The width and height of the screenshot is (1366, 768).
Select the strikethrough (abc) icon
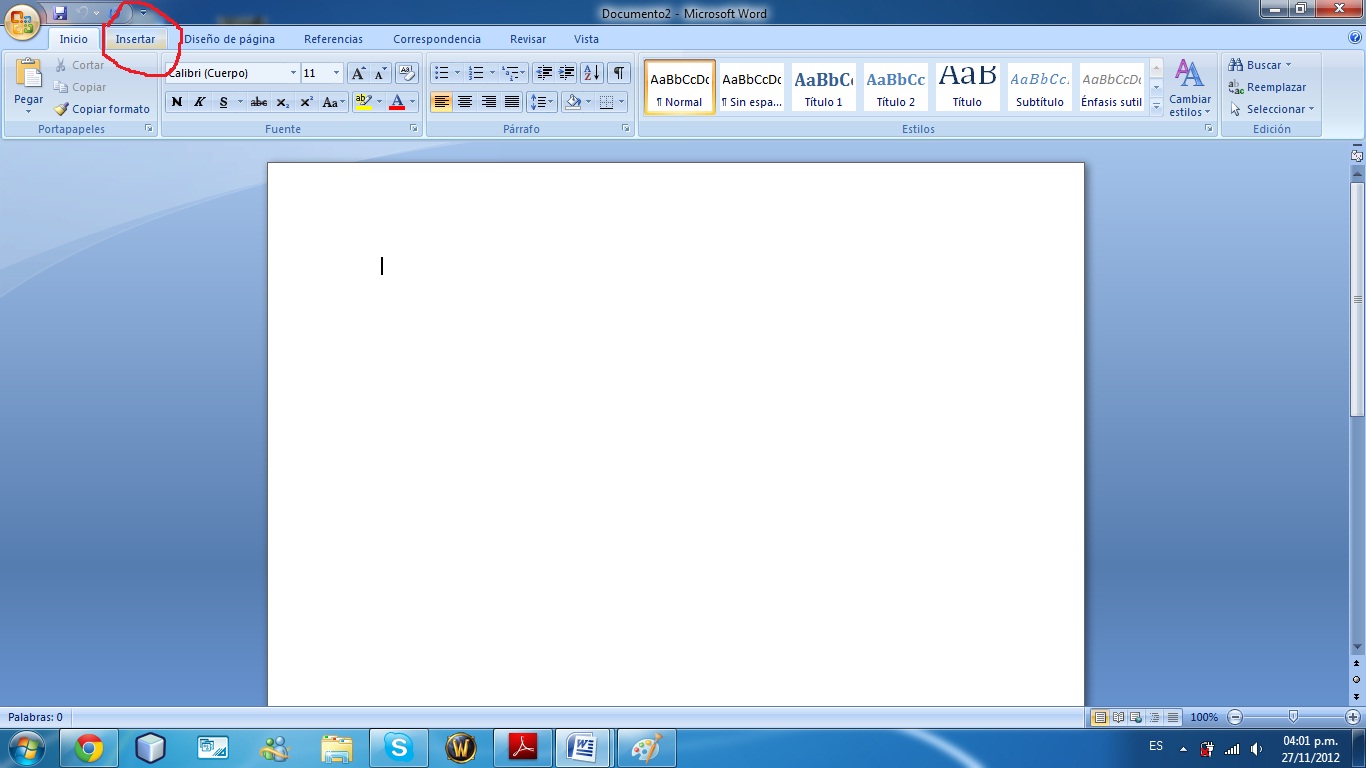coord(258,102)
